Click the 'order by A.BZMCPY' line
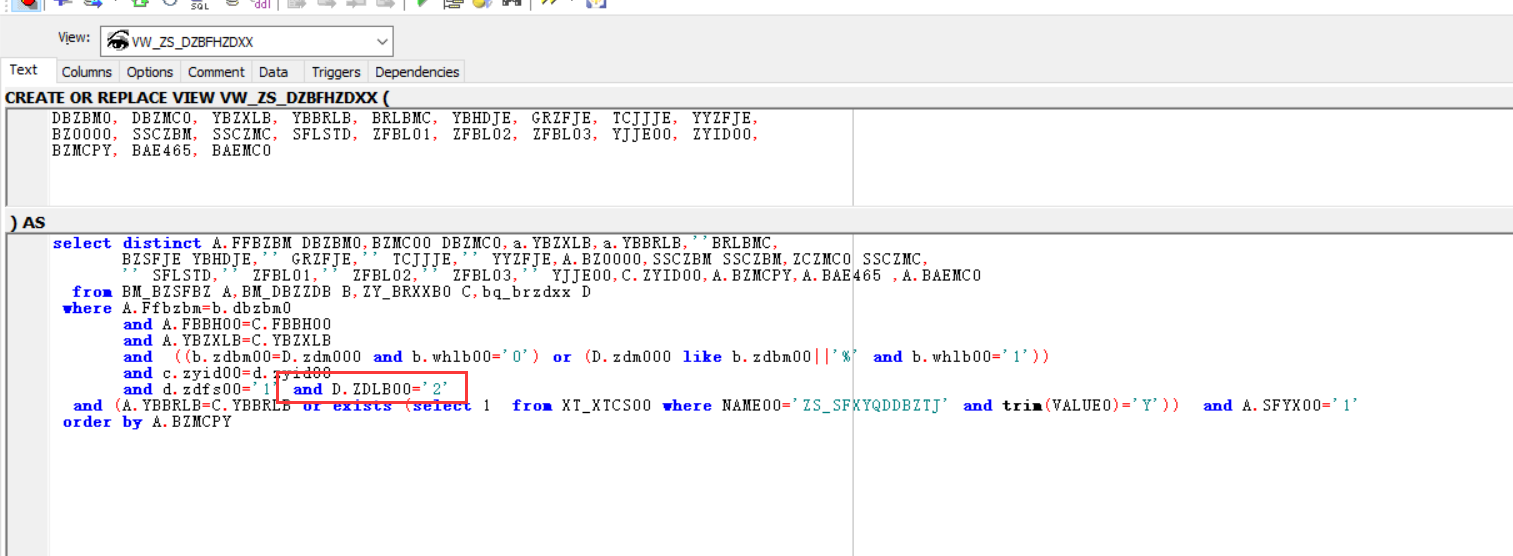 point(147,422)
